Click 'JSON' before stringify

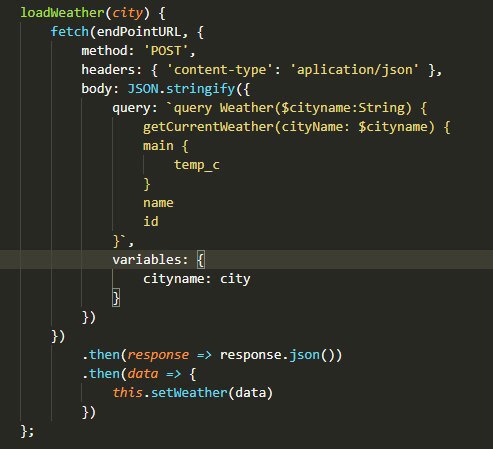(x=143, y=89)
